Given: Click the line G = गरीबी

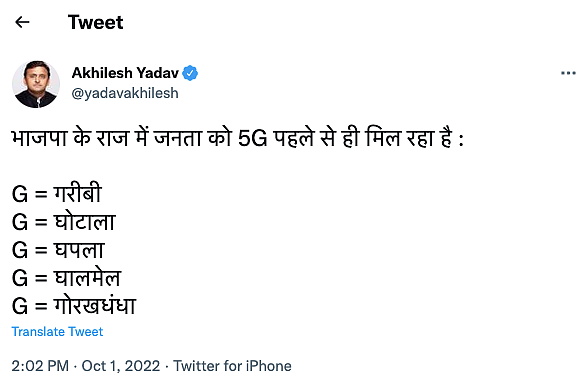Looking at the screenshot, I should (x=57, y=193).
